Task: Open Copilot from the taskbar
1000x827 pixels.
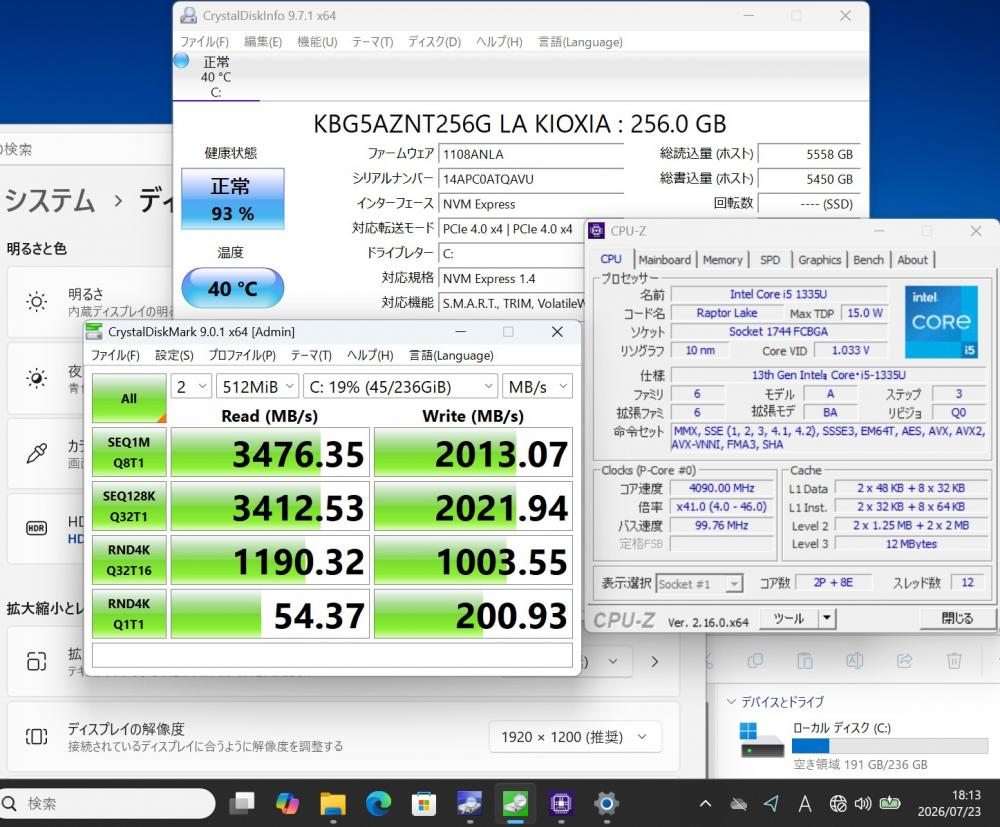Action: point(288,803)
